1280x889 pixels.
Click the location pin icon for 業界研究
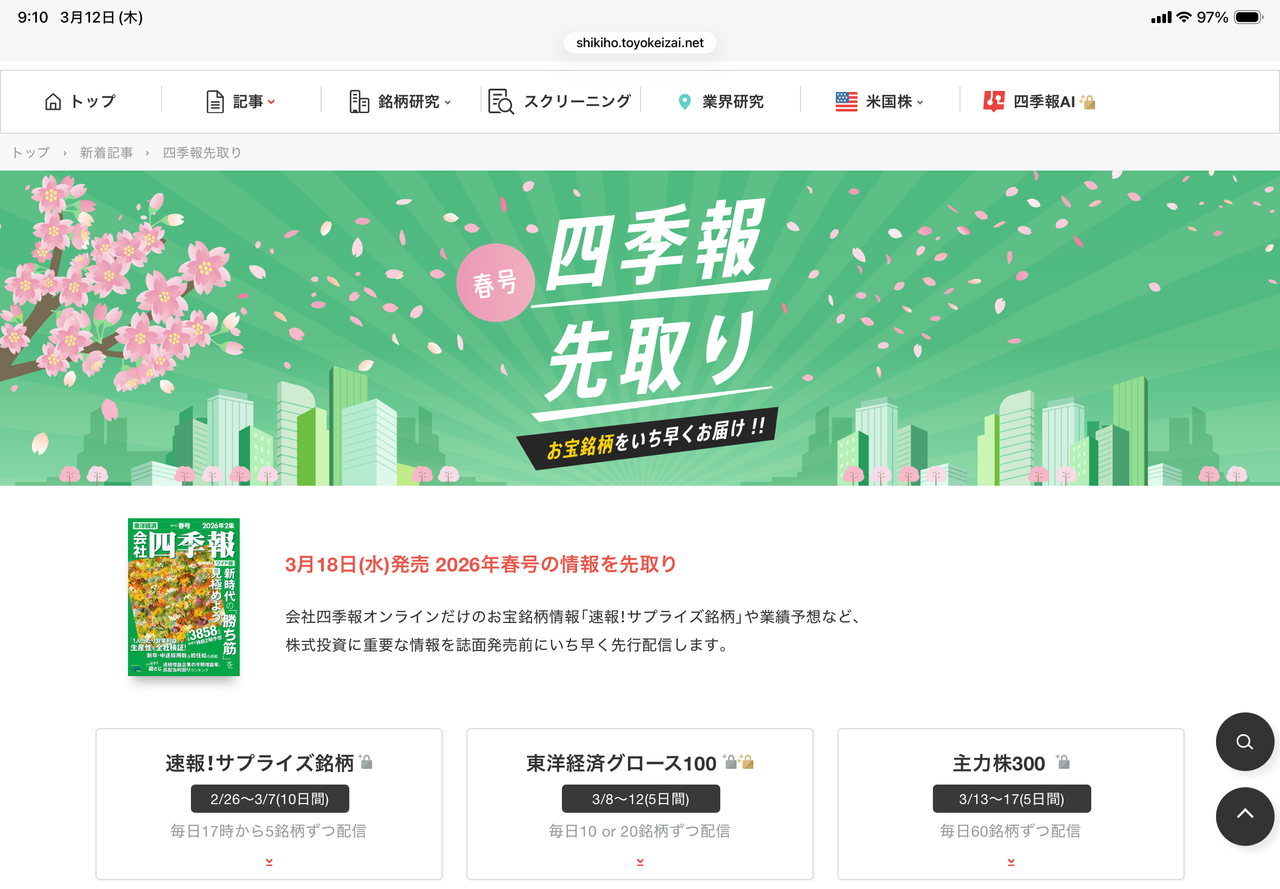point(685,101)
